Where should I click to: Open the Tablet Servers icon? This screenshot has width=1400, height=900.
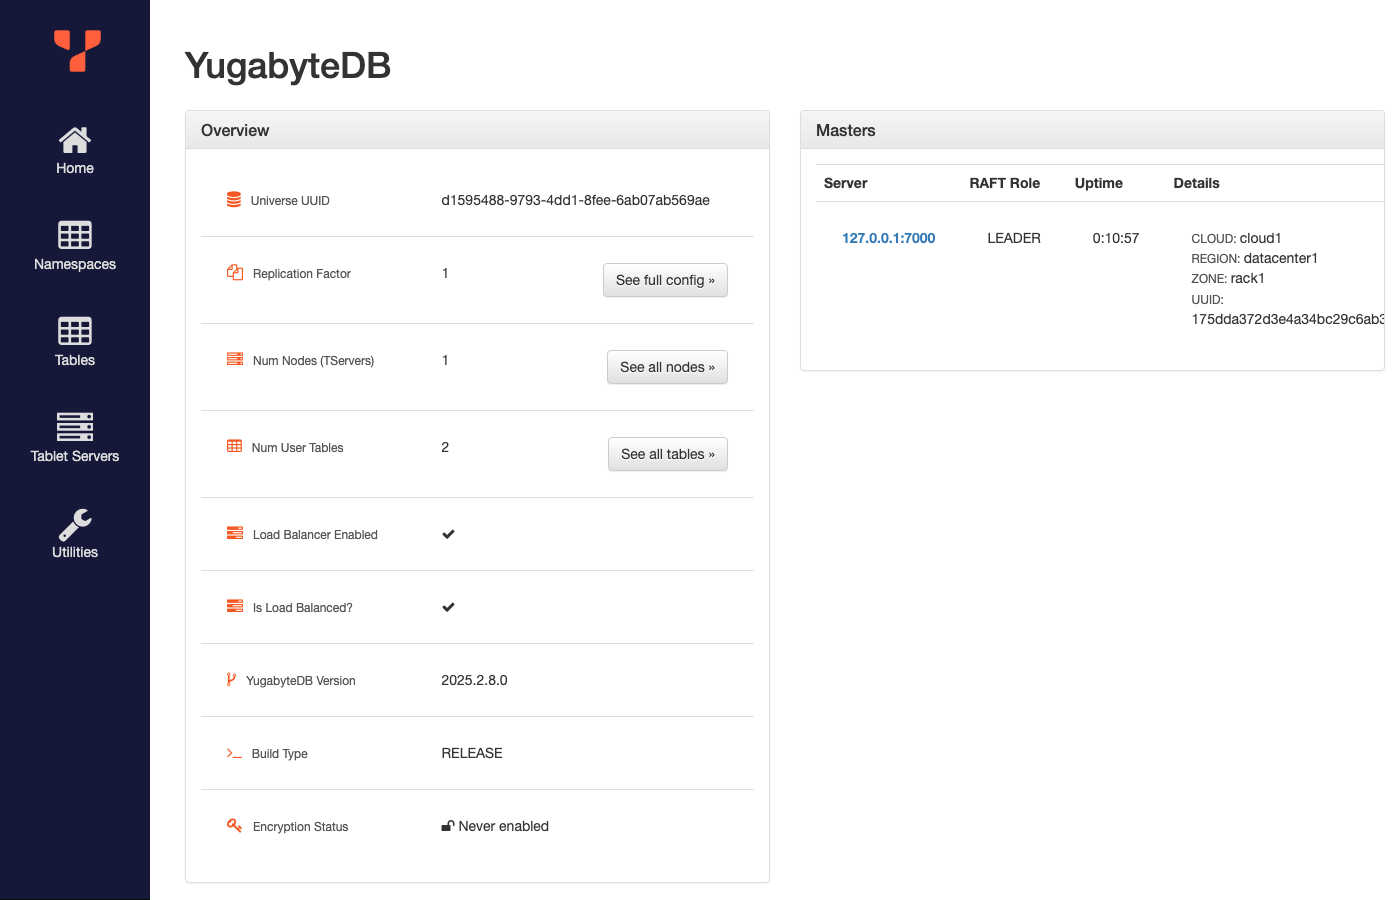point(75,427)
